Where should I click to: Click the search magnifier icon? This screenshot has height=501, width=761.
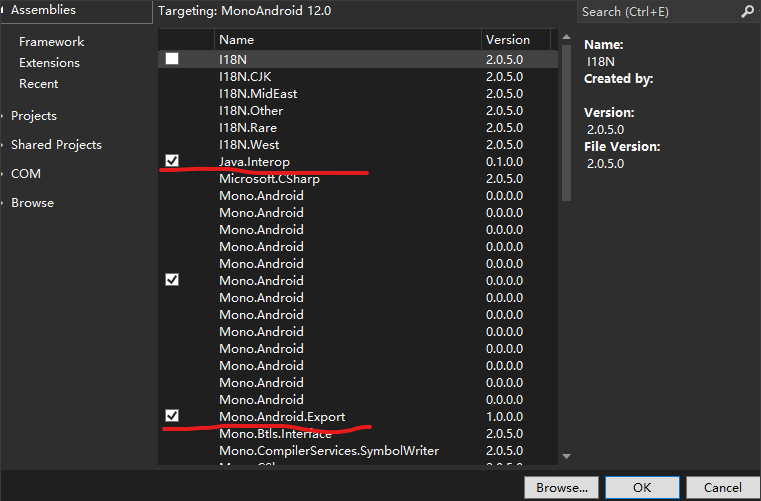pos(748,12)
